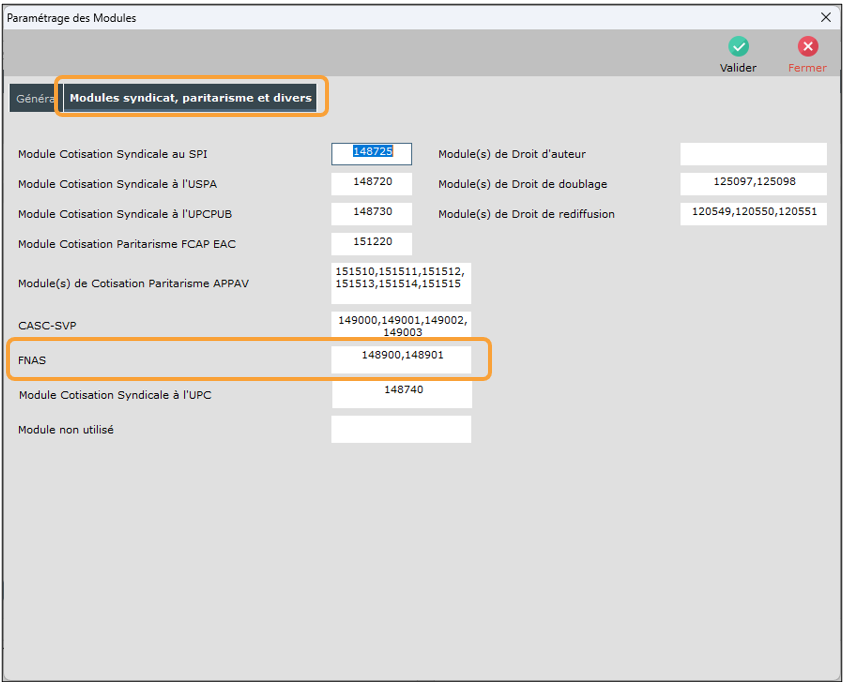Viewport: 843px width, 682px height.
Task: Click the UPCPUB module field 148730
Action: click(x=372, y=214)
